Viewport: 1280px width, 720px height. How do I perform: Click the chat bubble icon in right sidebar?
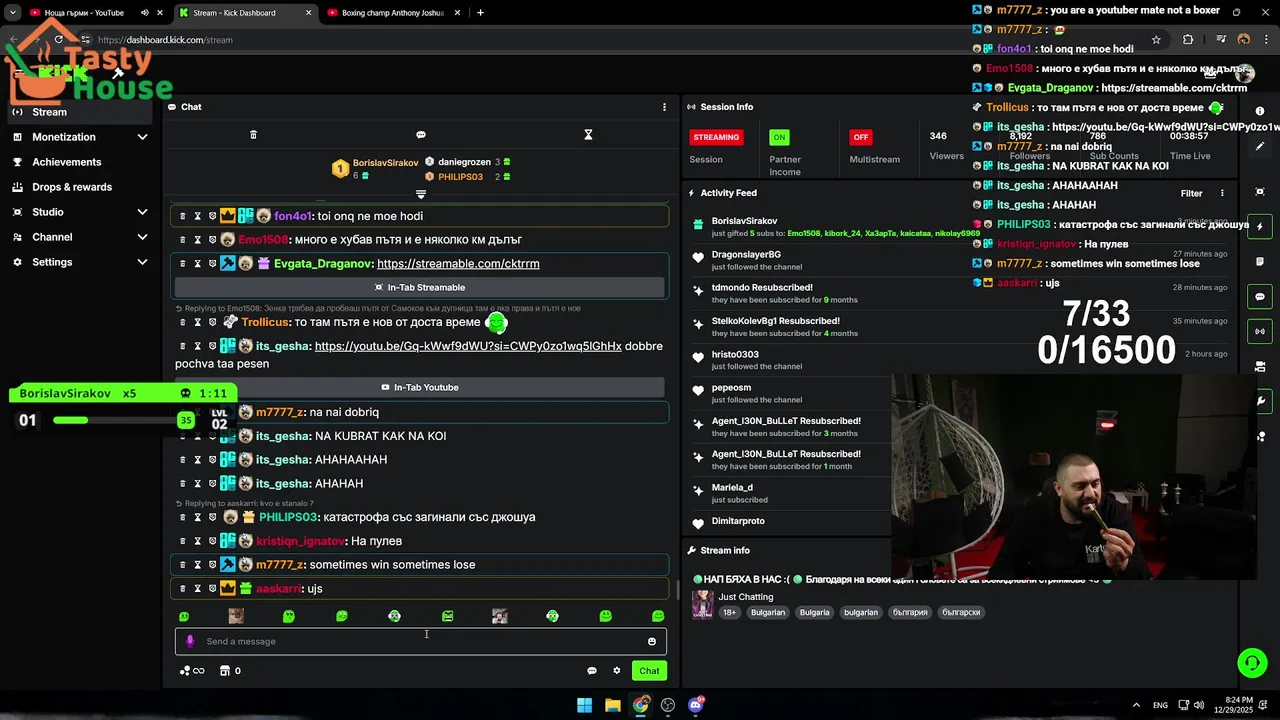pyautogui.click(x=1260, y=297)
